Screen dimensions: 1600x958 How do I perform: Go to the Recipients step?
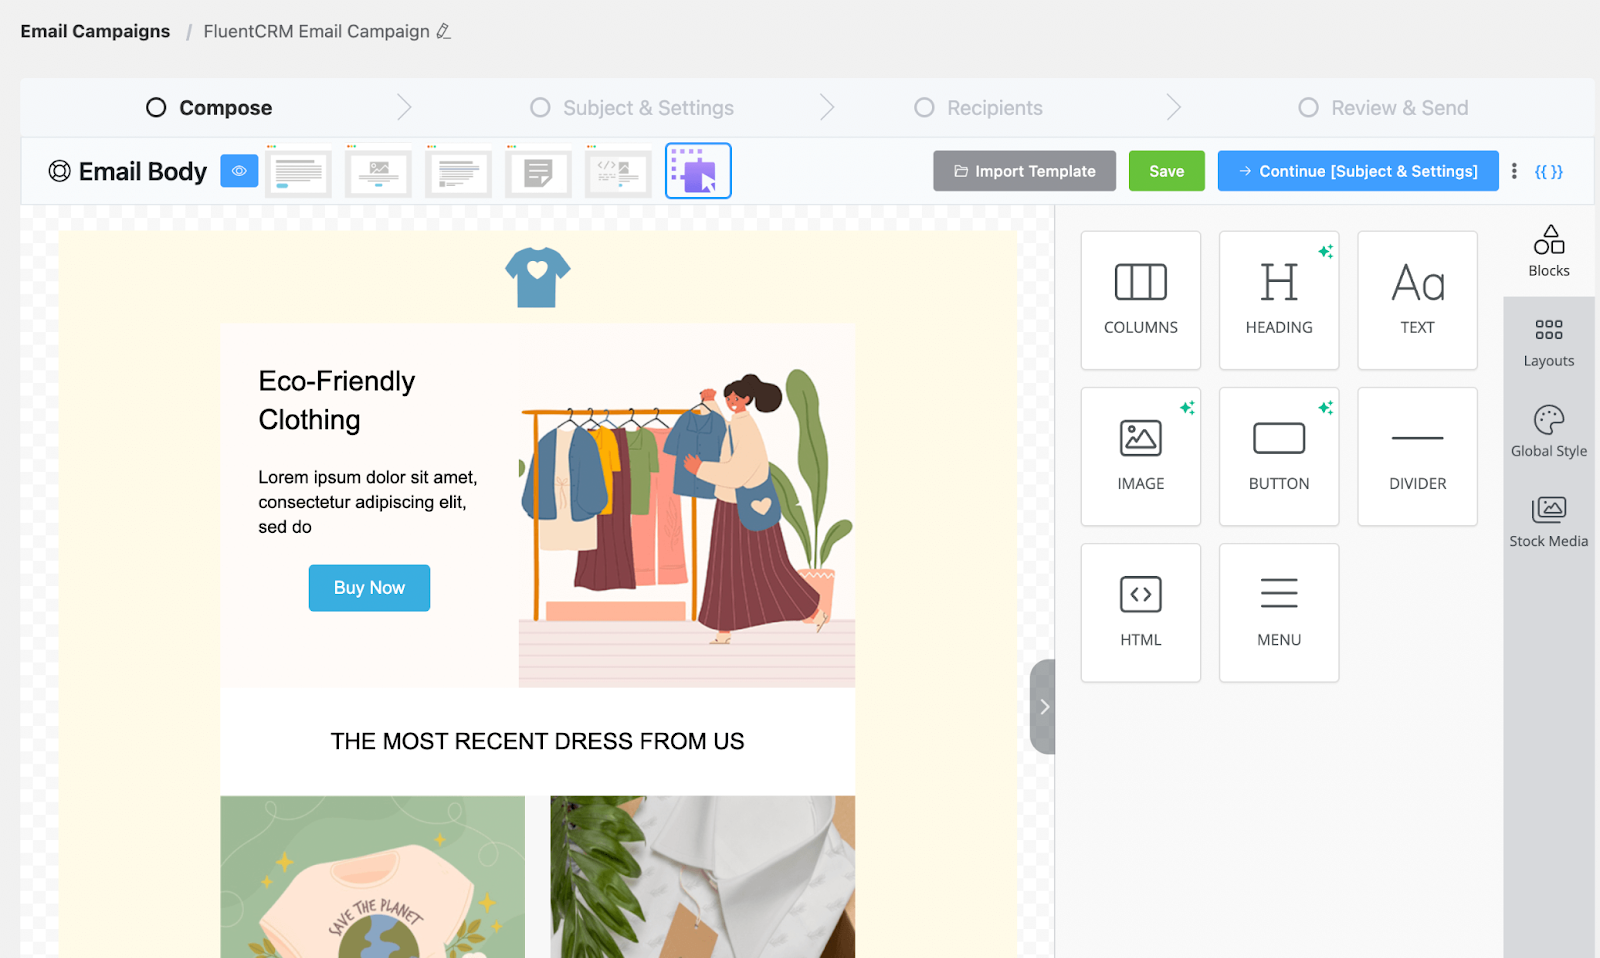(979, 108)
